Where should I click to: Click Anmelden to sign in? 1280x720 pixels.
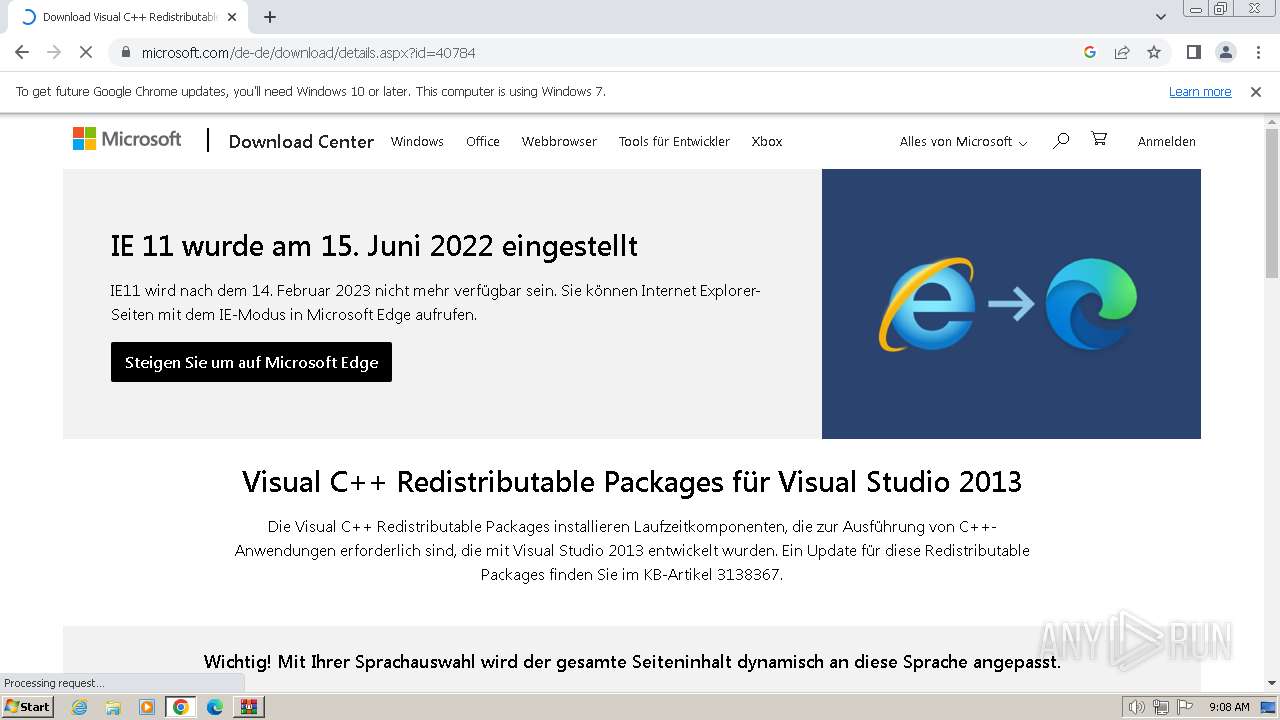point(1167,141)
